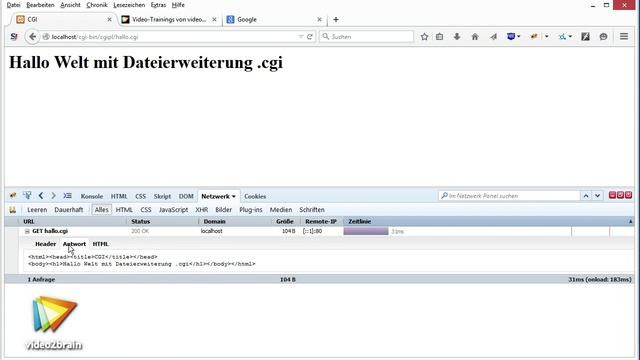Reload the page with the refresh icon
640x360 pixels.
pyautogui.click(x=310, y=37)
